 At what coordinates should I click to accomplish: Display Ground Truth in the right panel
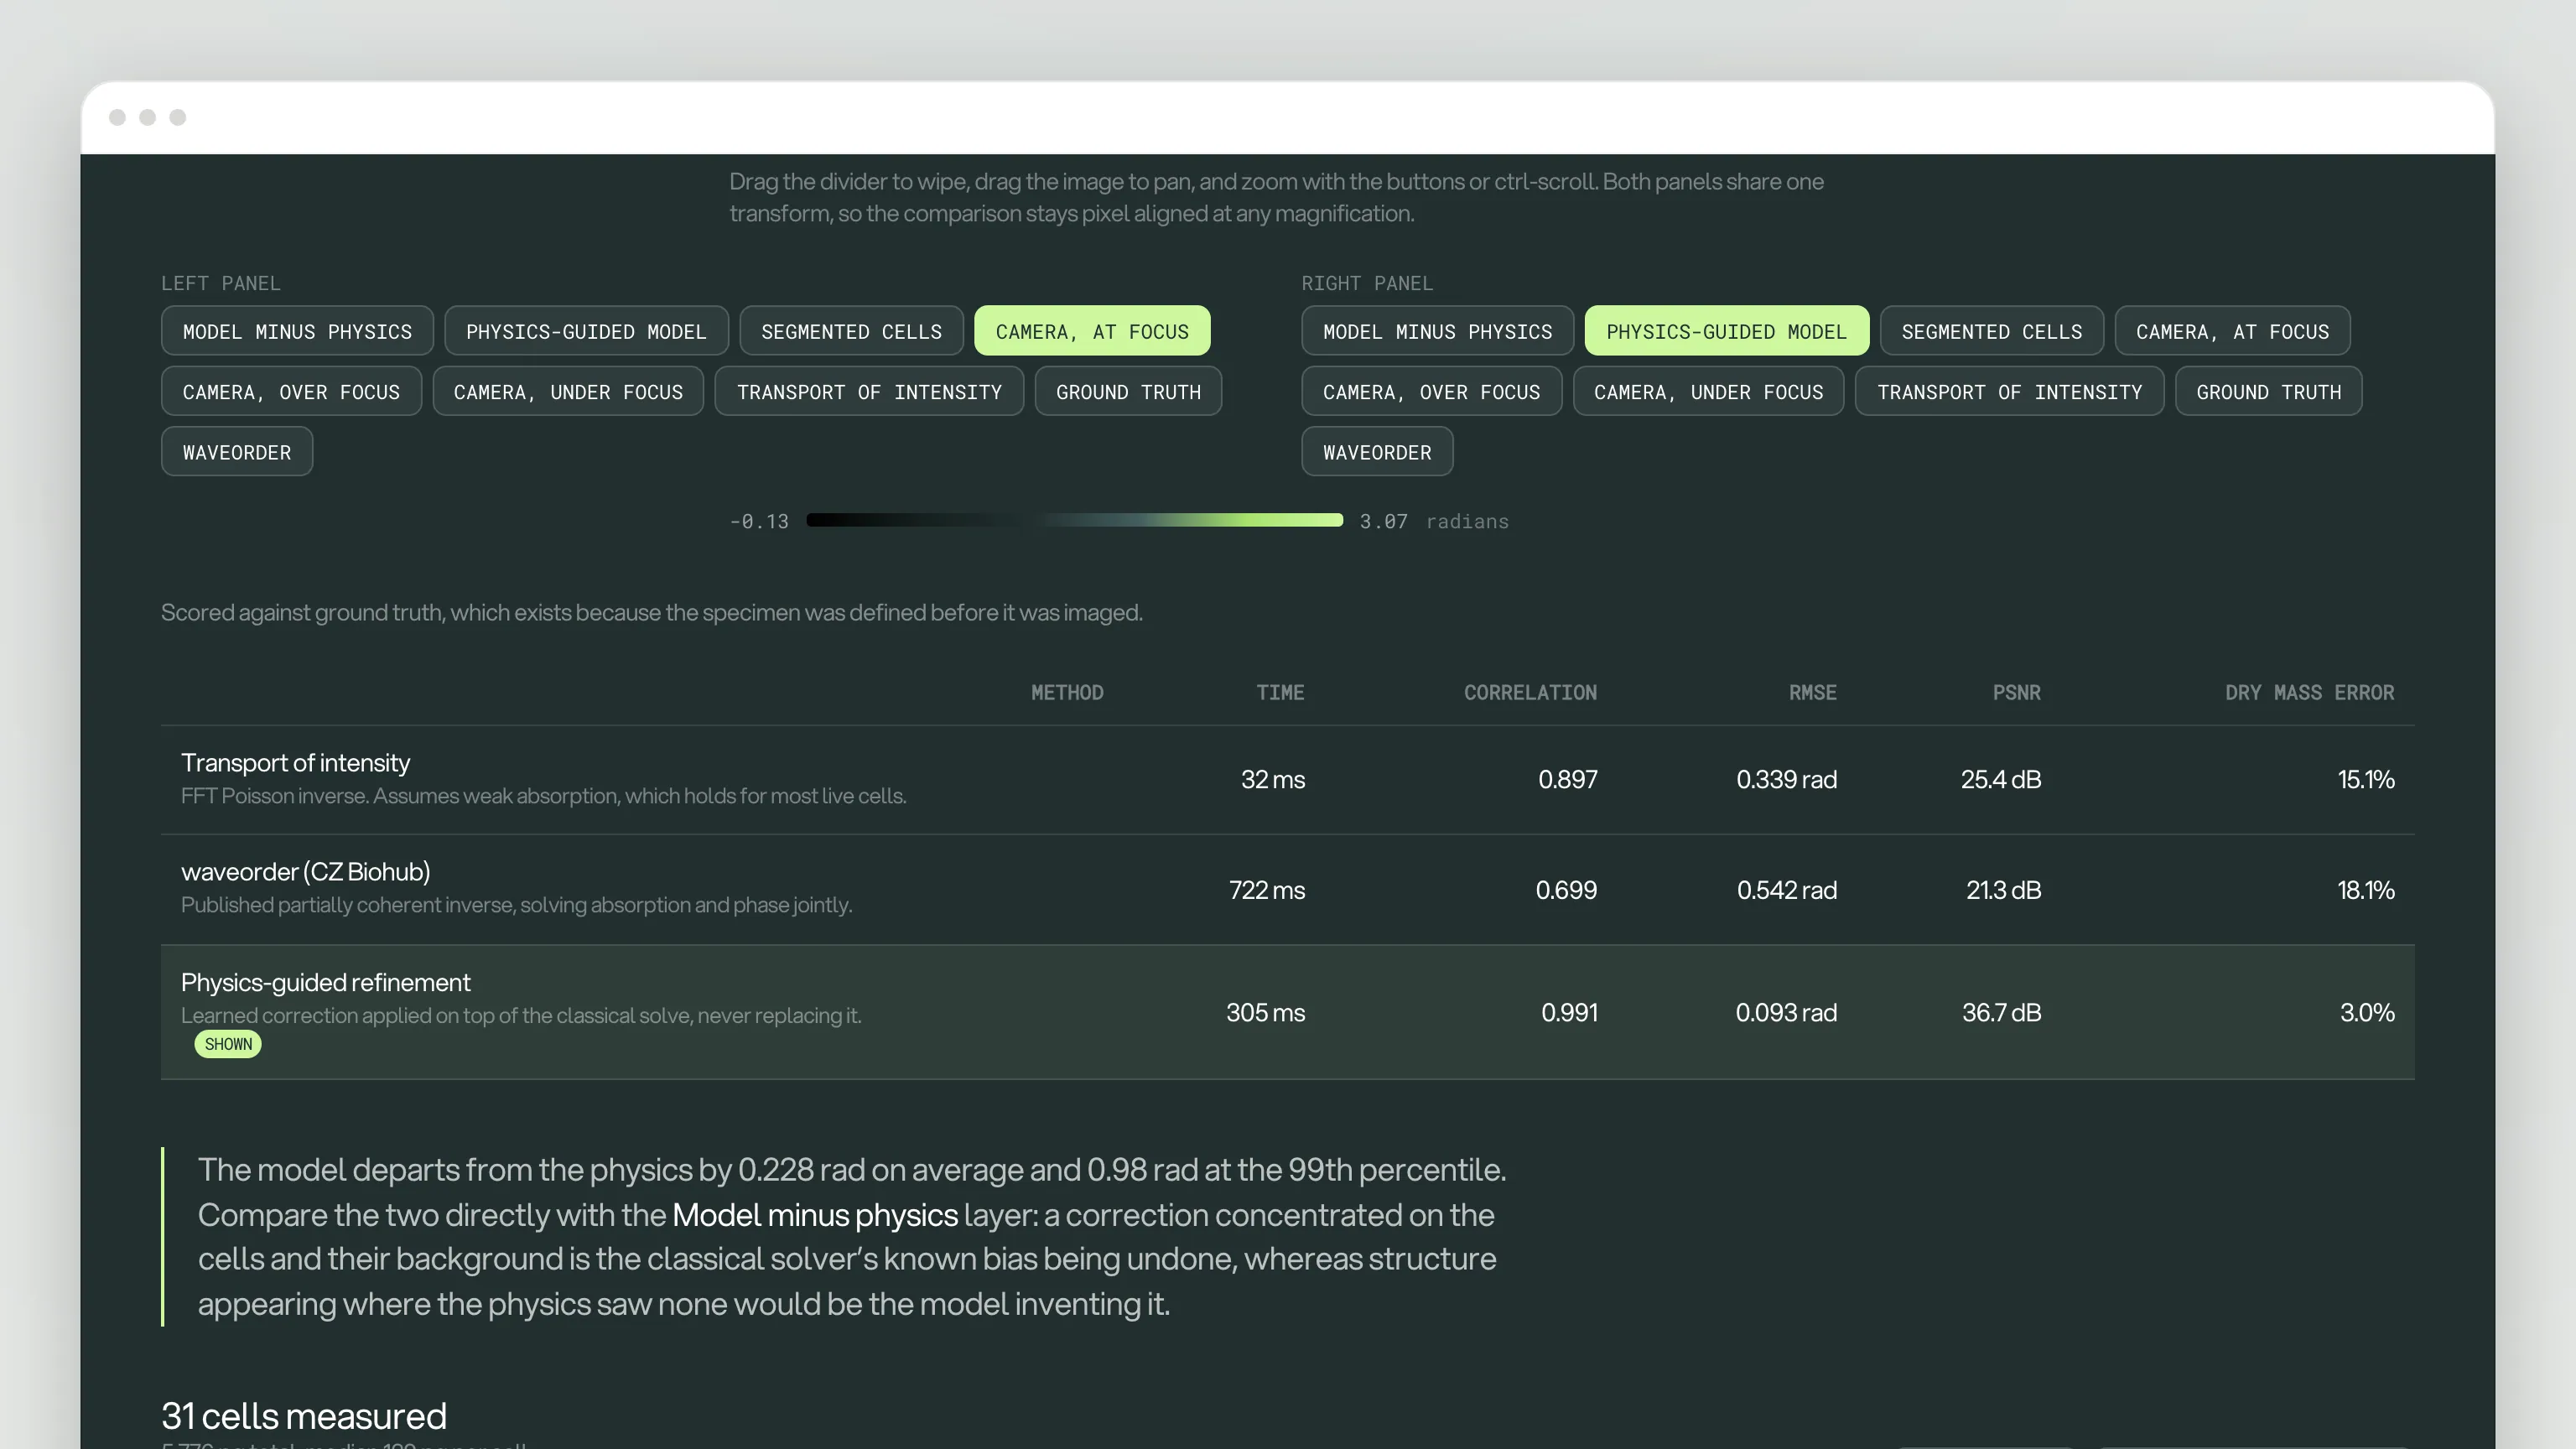click(2268, 392)
